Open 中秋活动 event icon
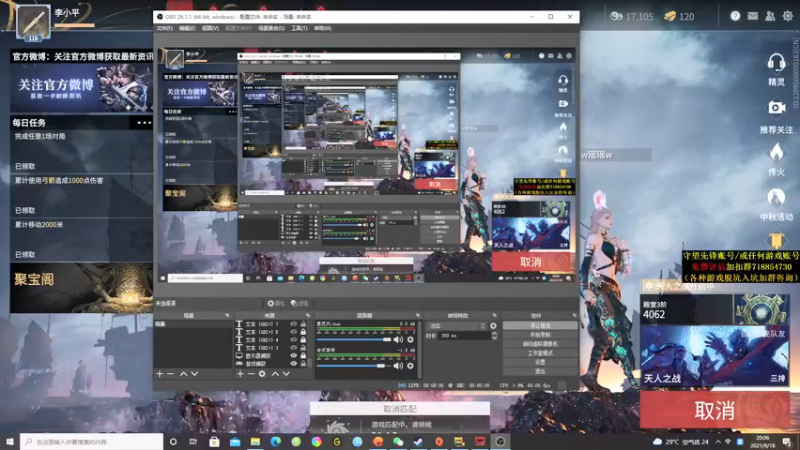Viewport: 800px width, 450px height. 776,197
